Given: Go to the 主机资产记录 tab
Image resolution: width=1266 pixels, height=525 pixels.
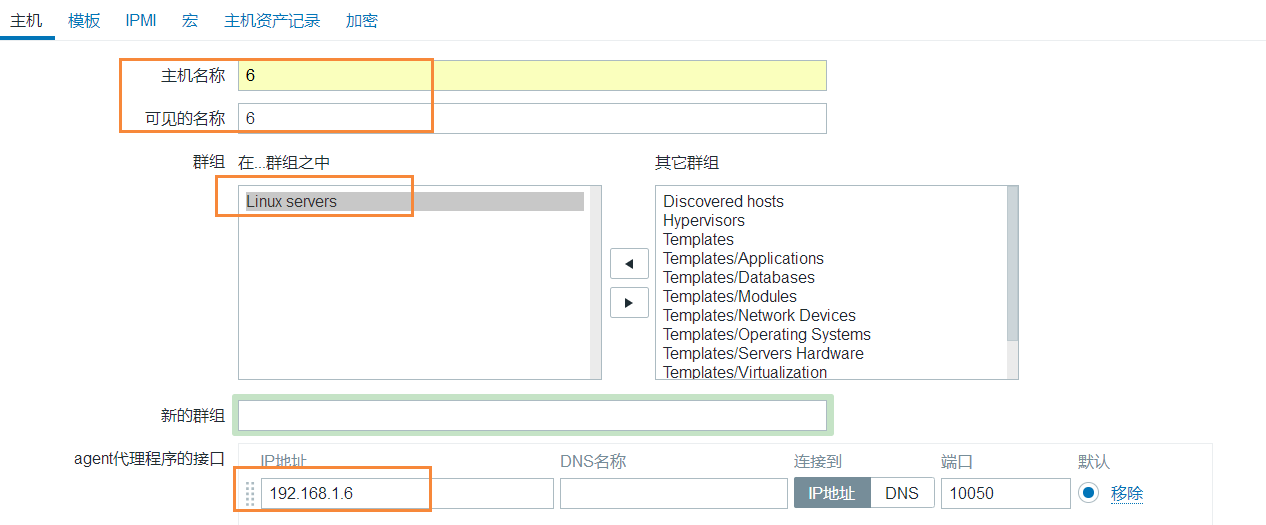Looking at the screenshot, I should click(272, 20).
